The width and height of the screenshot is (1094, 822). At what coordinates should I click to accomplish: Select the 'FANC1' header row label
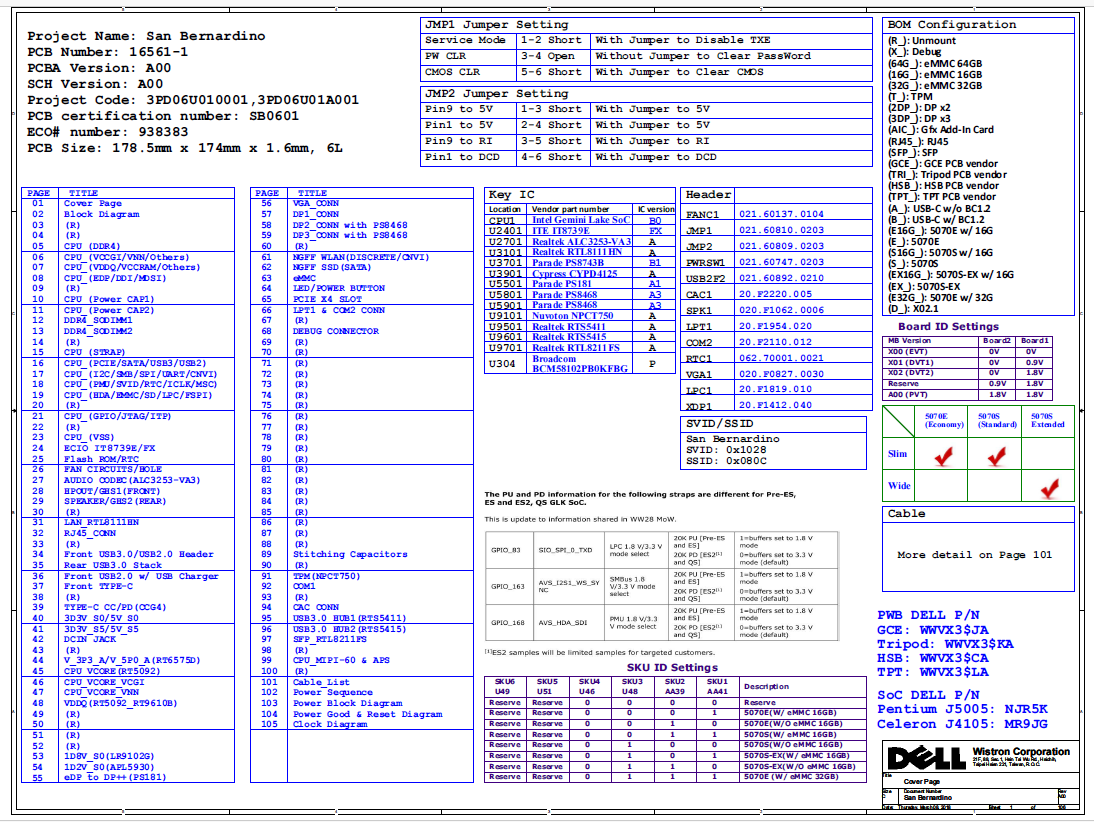(703, 215)
